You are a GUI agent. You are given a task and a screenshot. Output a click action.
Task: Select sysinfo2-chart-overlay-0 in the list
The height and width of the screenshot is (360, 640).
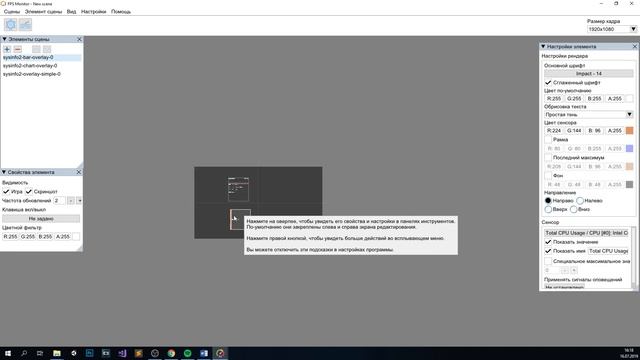[x=41, y=66]
